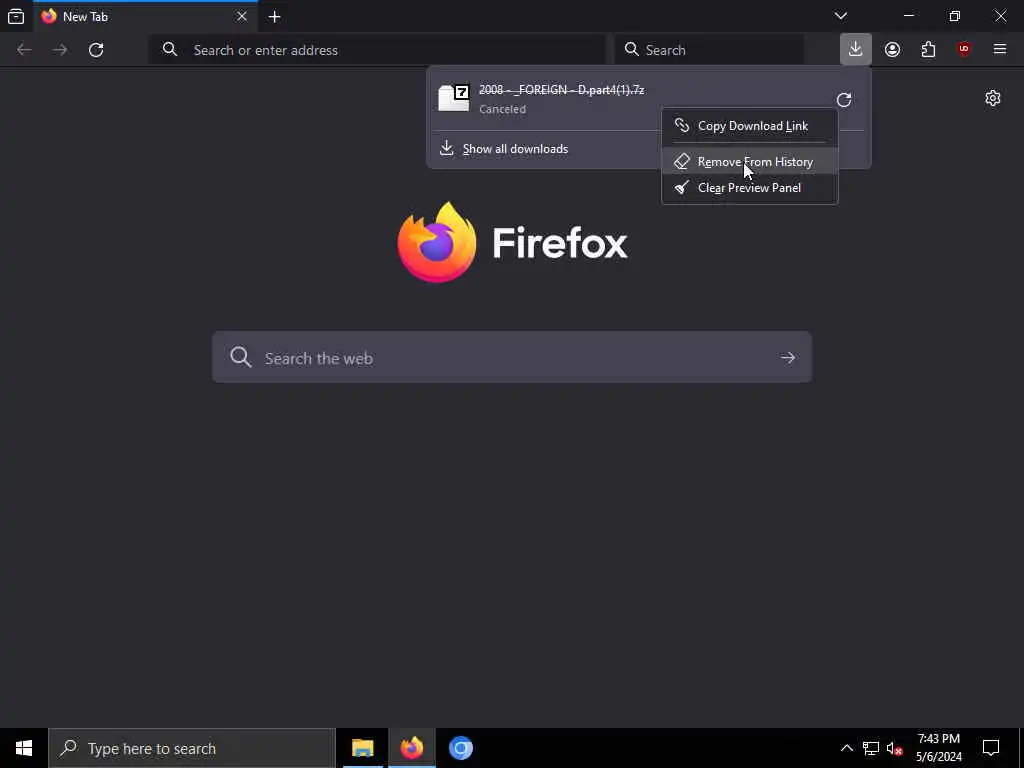Screen dimensions: 1024x768
Task: Select the canceled 2008 FOREIGN 7z download
Action: click(x=562, y=99)
